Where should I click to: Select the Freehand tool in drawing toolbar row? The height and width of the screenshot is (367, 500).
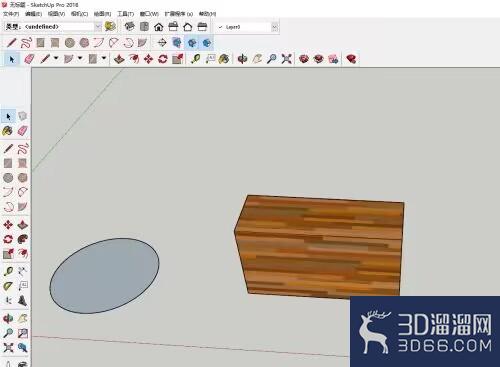pos(26,43)
